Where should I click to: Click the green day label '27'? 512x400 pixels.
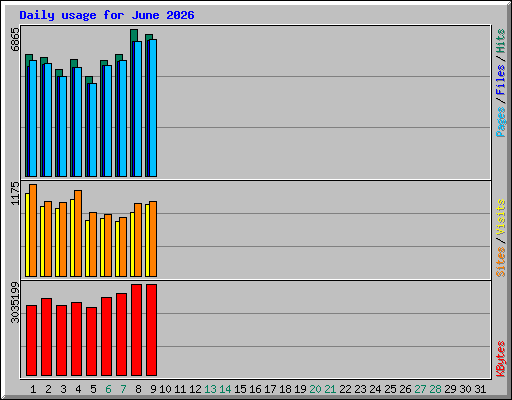pos(420,389)
